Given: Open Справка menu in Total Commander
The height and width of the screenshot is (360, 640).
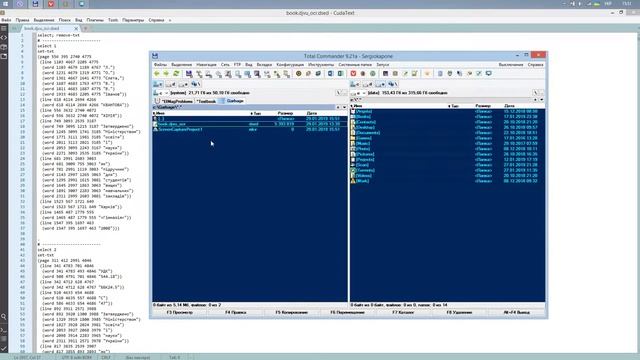Looking at the screenshot, I should tap(535, 65).
